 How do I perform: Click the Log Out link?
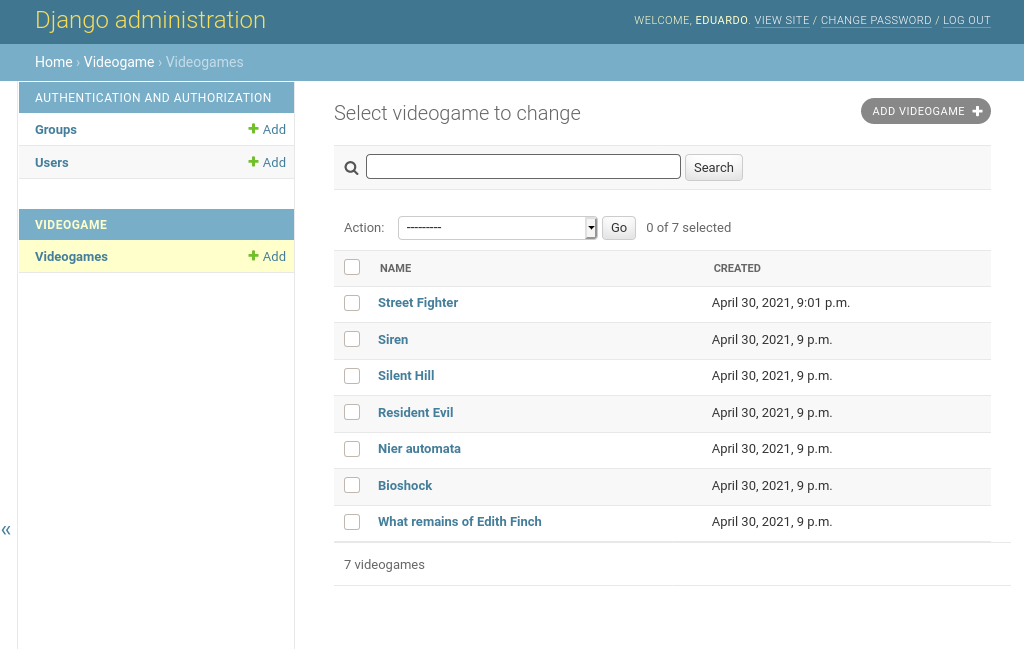click(966, 21)
